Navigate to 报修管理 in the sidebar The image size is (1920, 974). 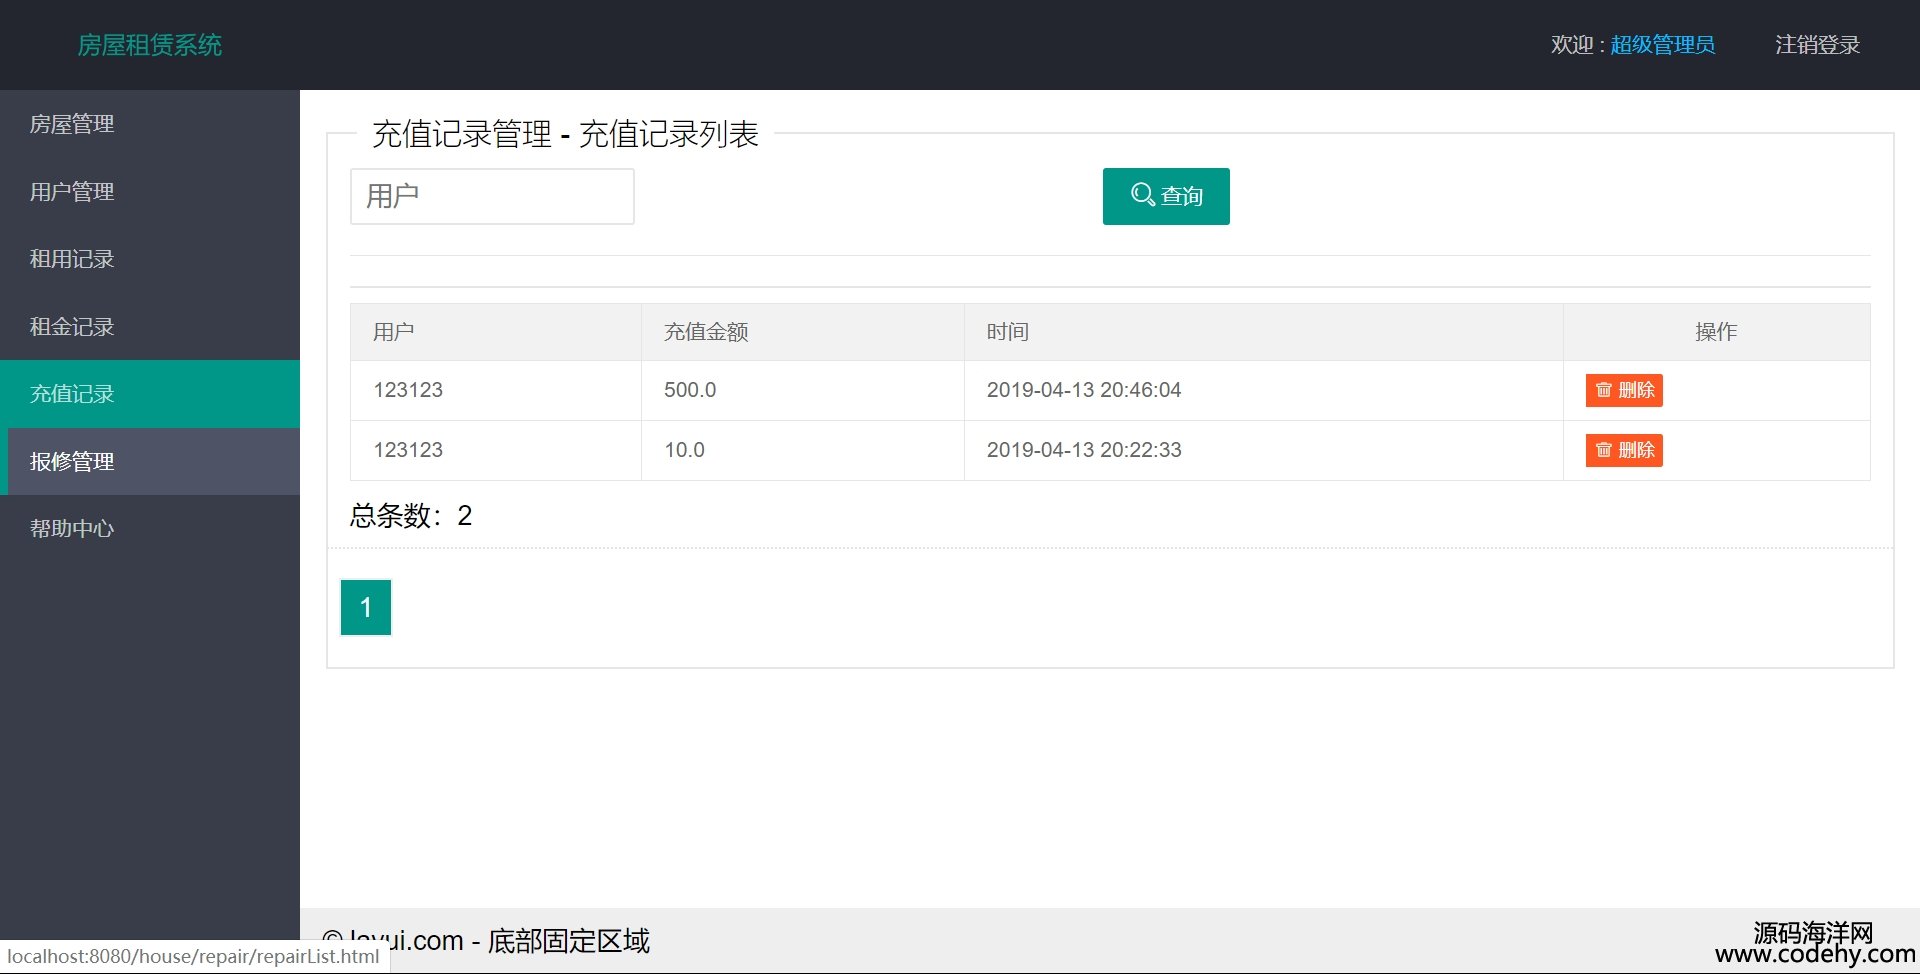[72, 462]
